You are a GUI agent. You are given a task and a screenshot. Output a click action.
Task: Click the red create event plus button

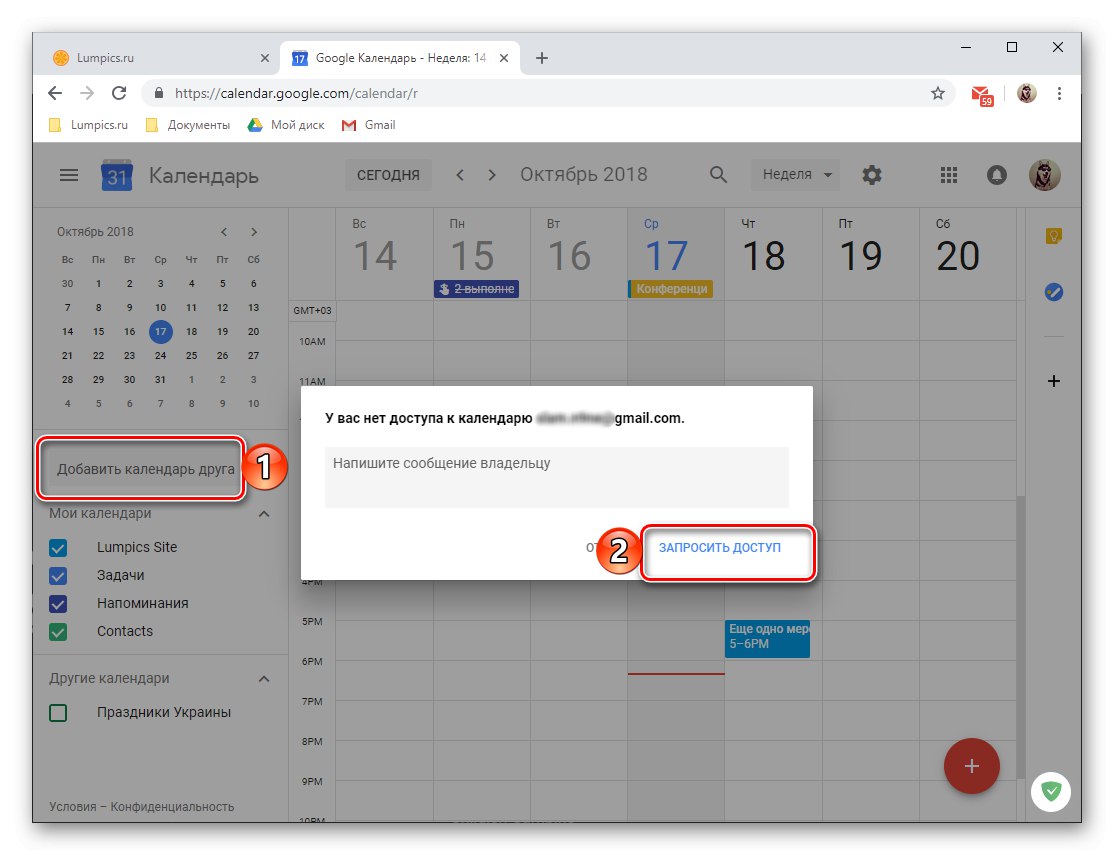[x=971, y=766]
